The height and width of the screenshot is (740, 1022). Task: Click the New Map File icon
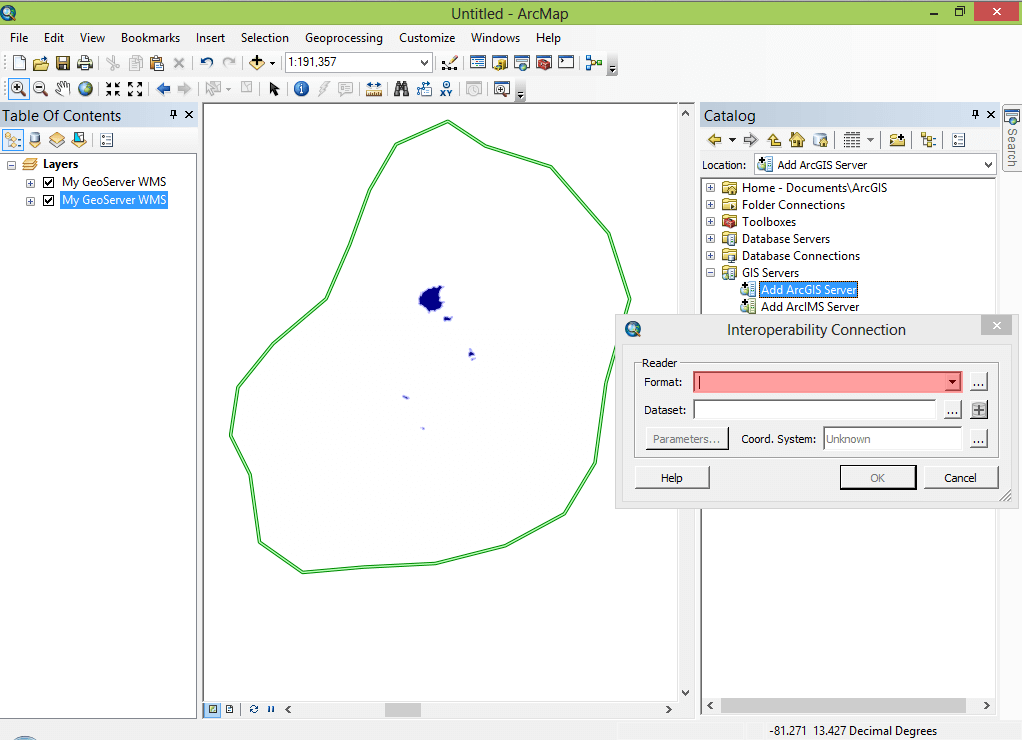(19, 63)
